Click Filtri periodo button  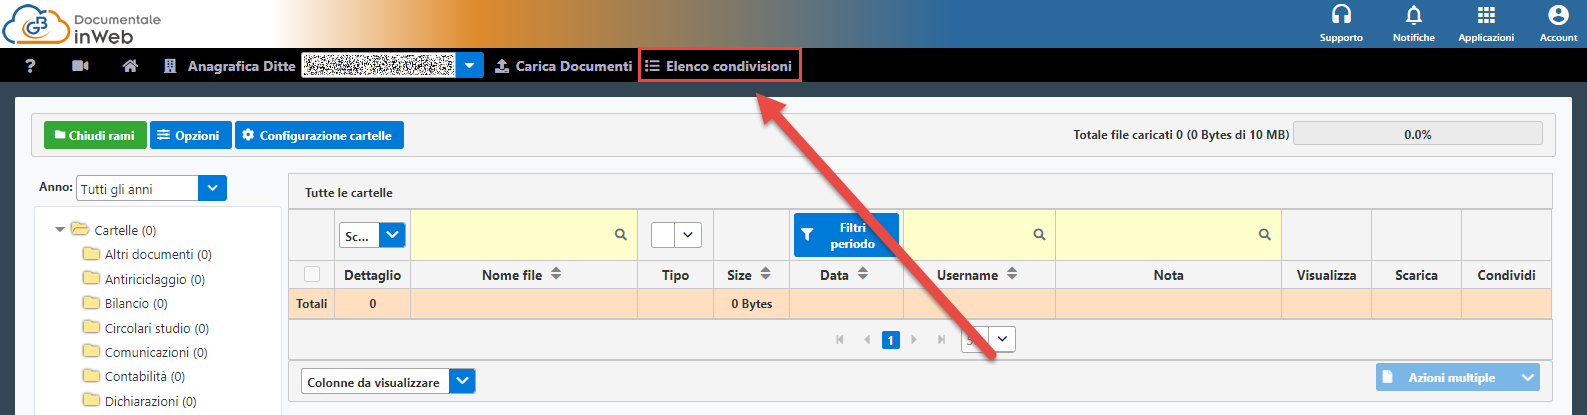(x=846, y=235)
